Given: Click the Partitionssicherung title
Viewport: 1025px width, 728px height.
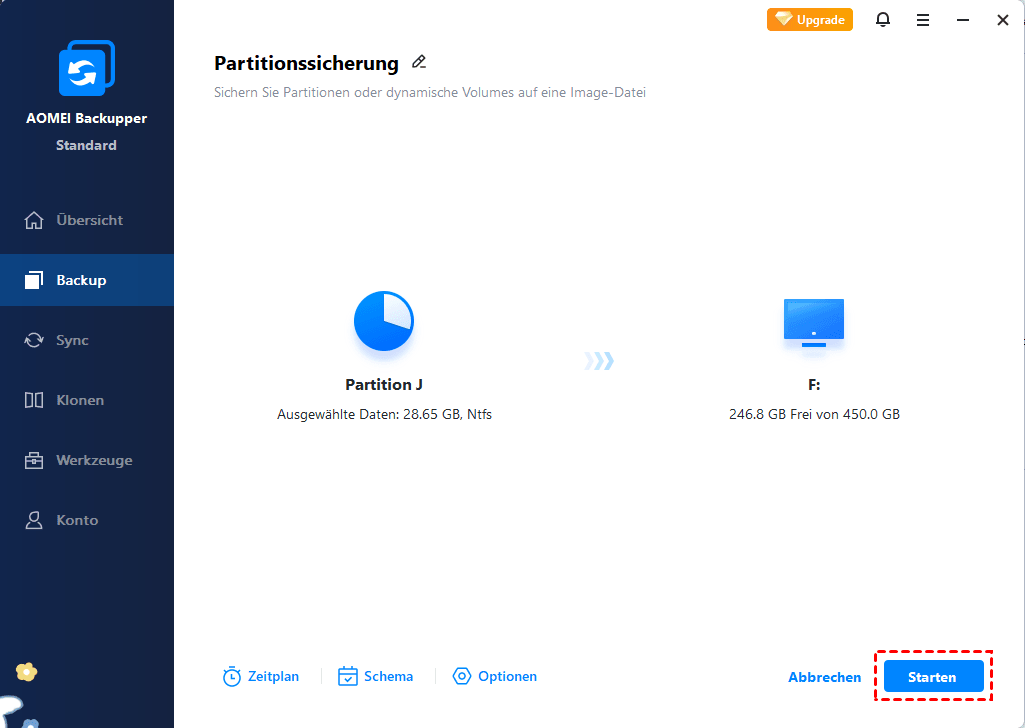Looking at the screenshot, I should click(x=307, y=63).
